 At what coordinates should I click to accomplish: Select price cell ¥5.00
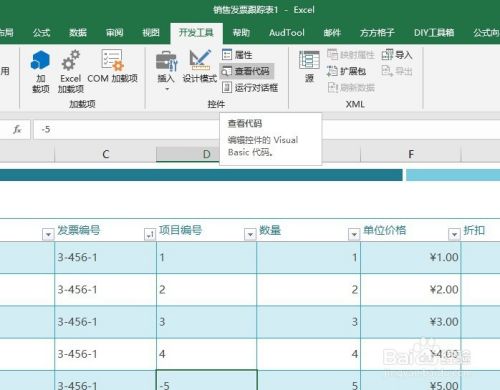411,380
